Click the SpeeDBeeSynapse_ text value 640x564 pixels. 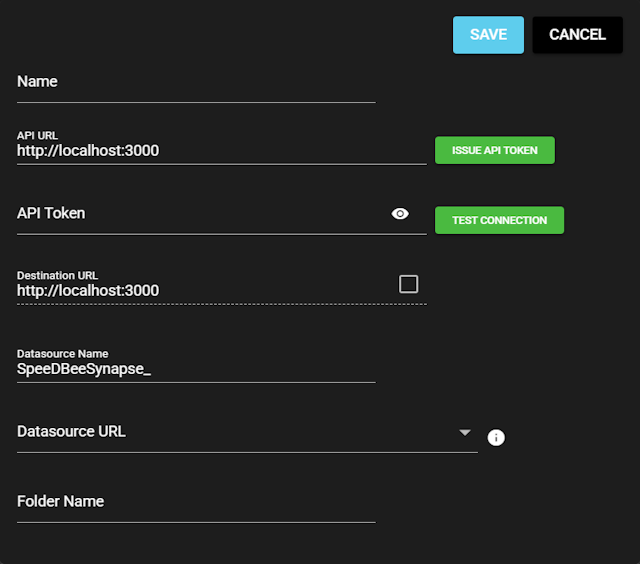[x=84, y=369]
